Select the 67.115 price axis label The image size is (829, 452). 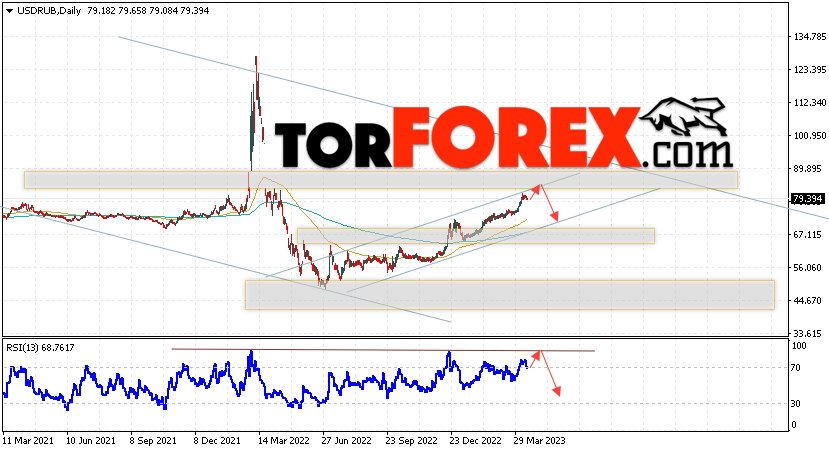808,235
